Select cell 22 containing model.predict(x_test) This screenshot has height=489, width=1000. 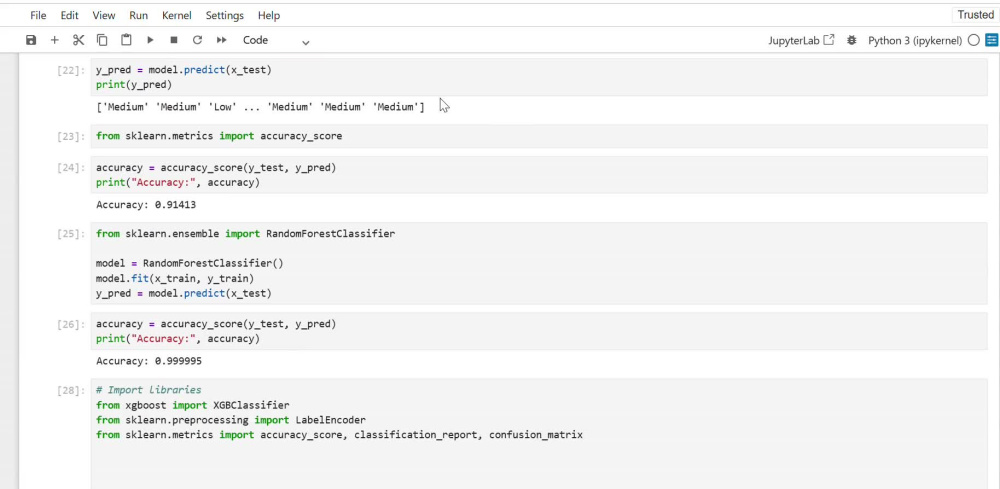point(538,77)
